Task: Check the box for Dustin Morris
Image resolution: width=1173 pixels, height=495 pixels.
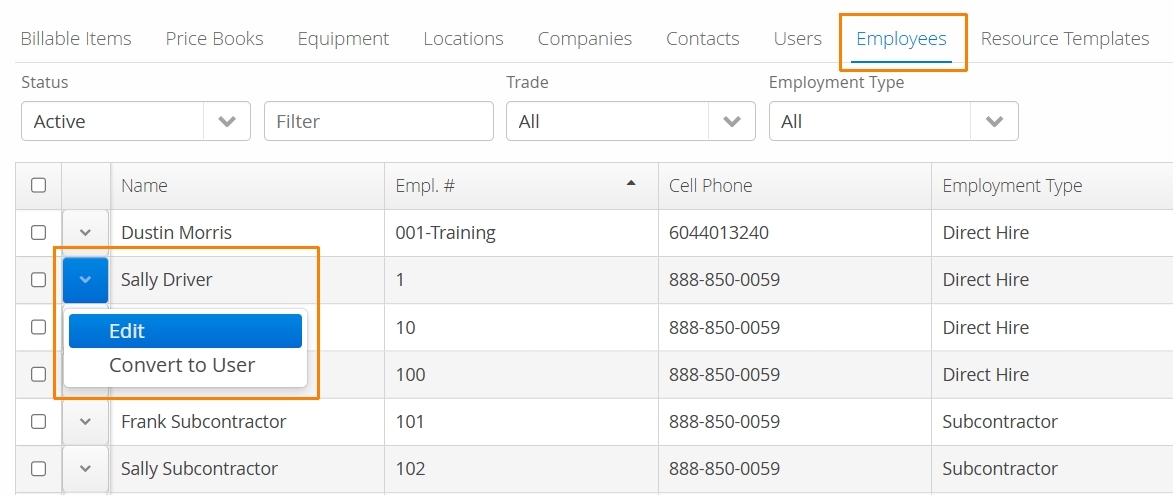Action: click(x=38, y=233)
